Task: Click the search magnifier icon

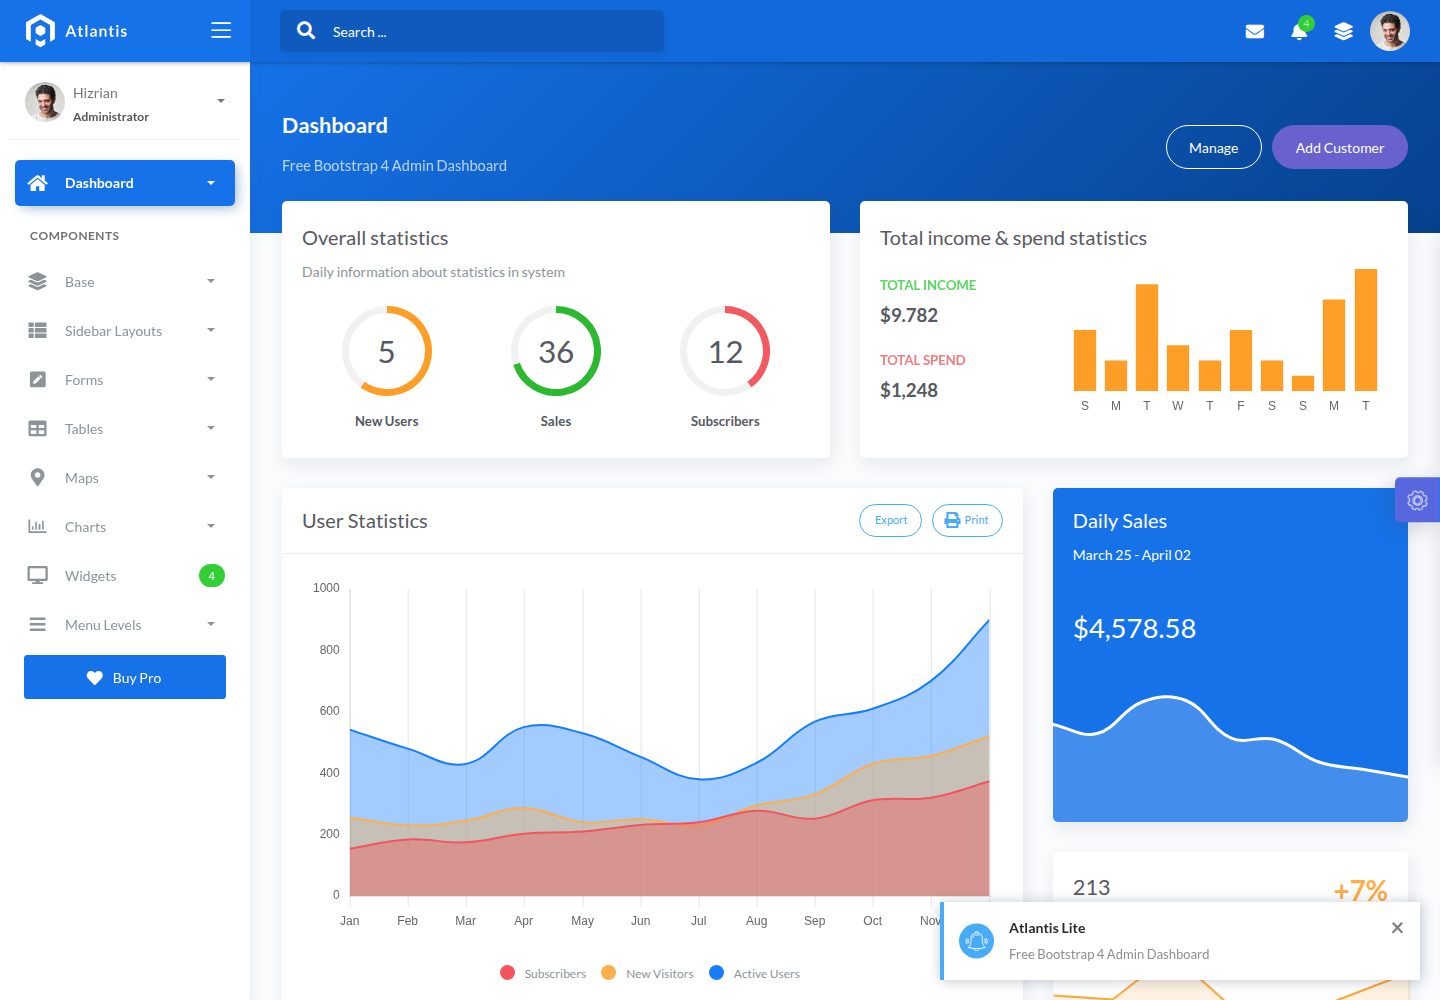Action: 306,31
